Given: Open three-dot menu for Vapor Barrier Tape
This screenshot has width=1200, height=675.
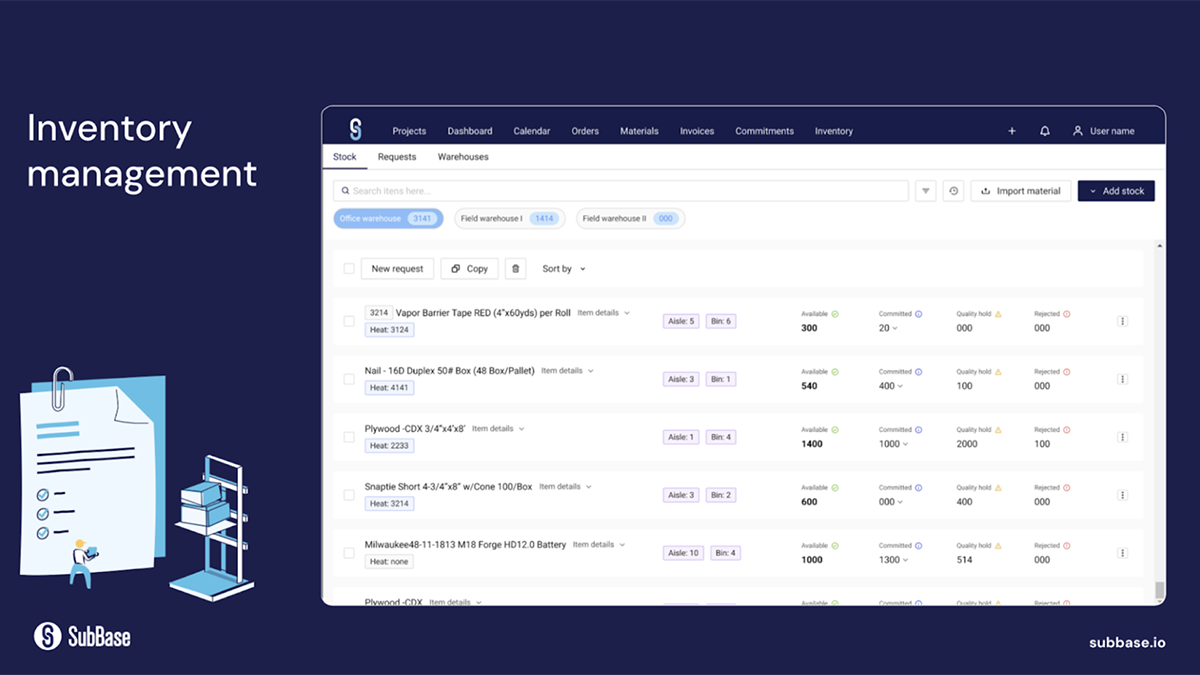Looking at the screenshot, I should [x=1122, y=321].
